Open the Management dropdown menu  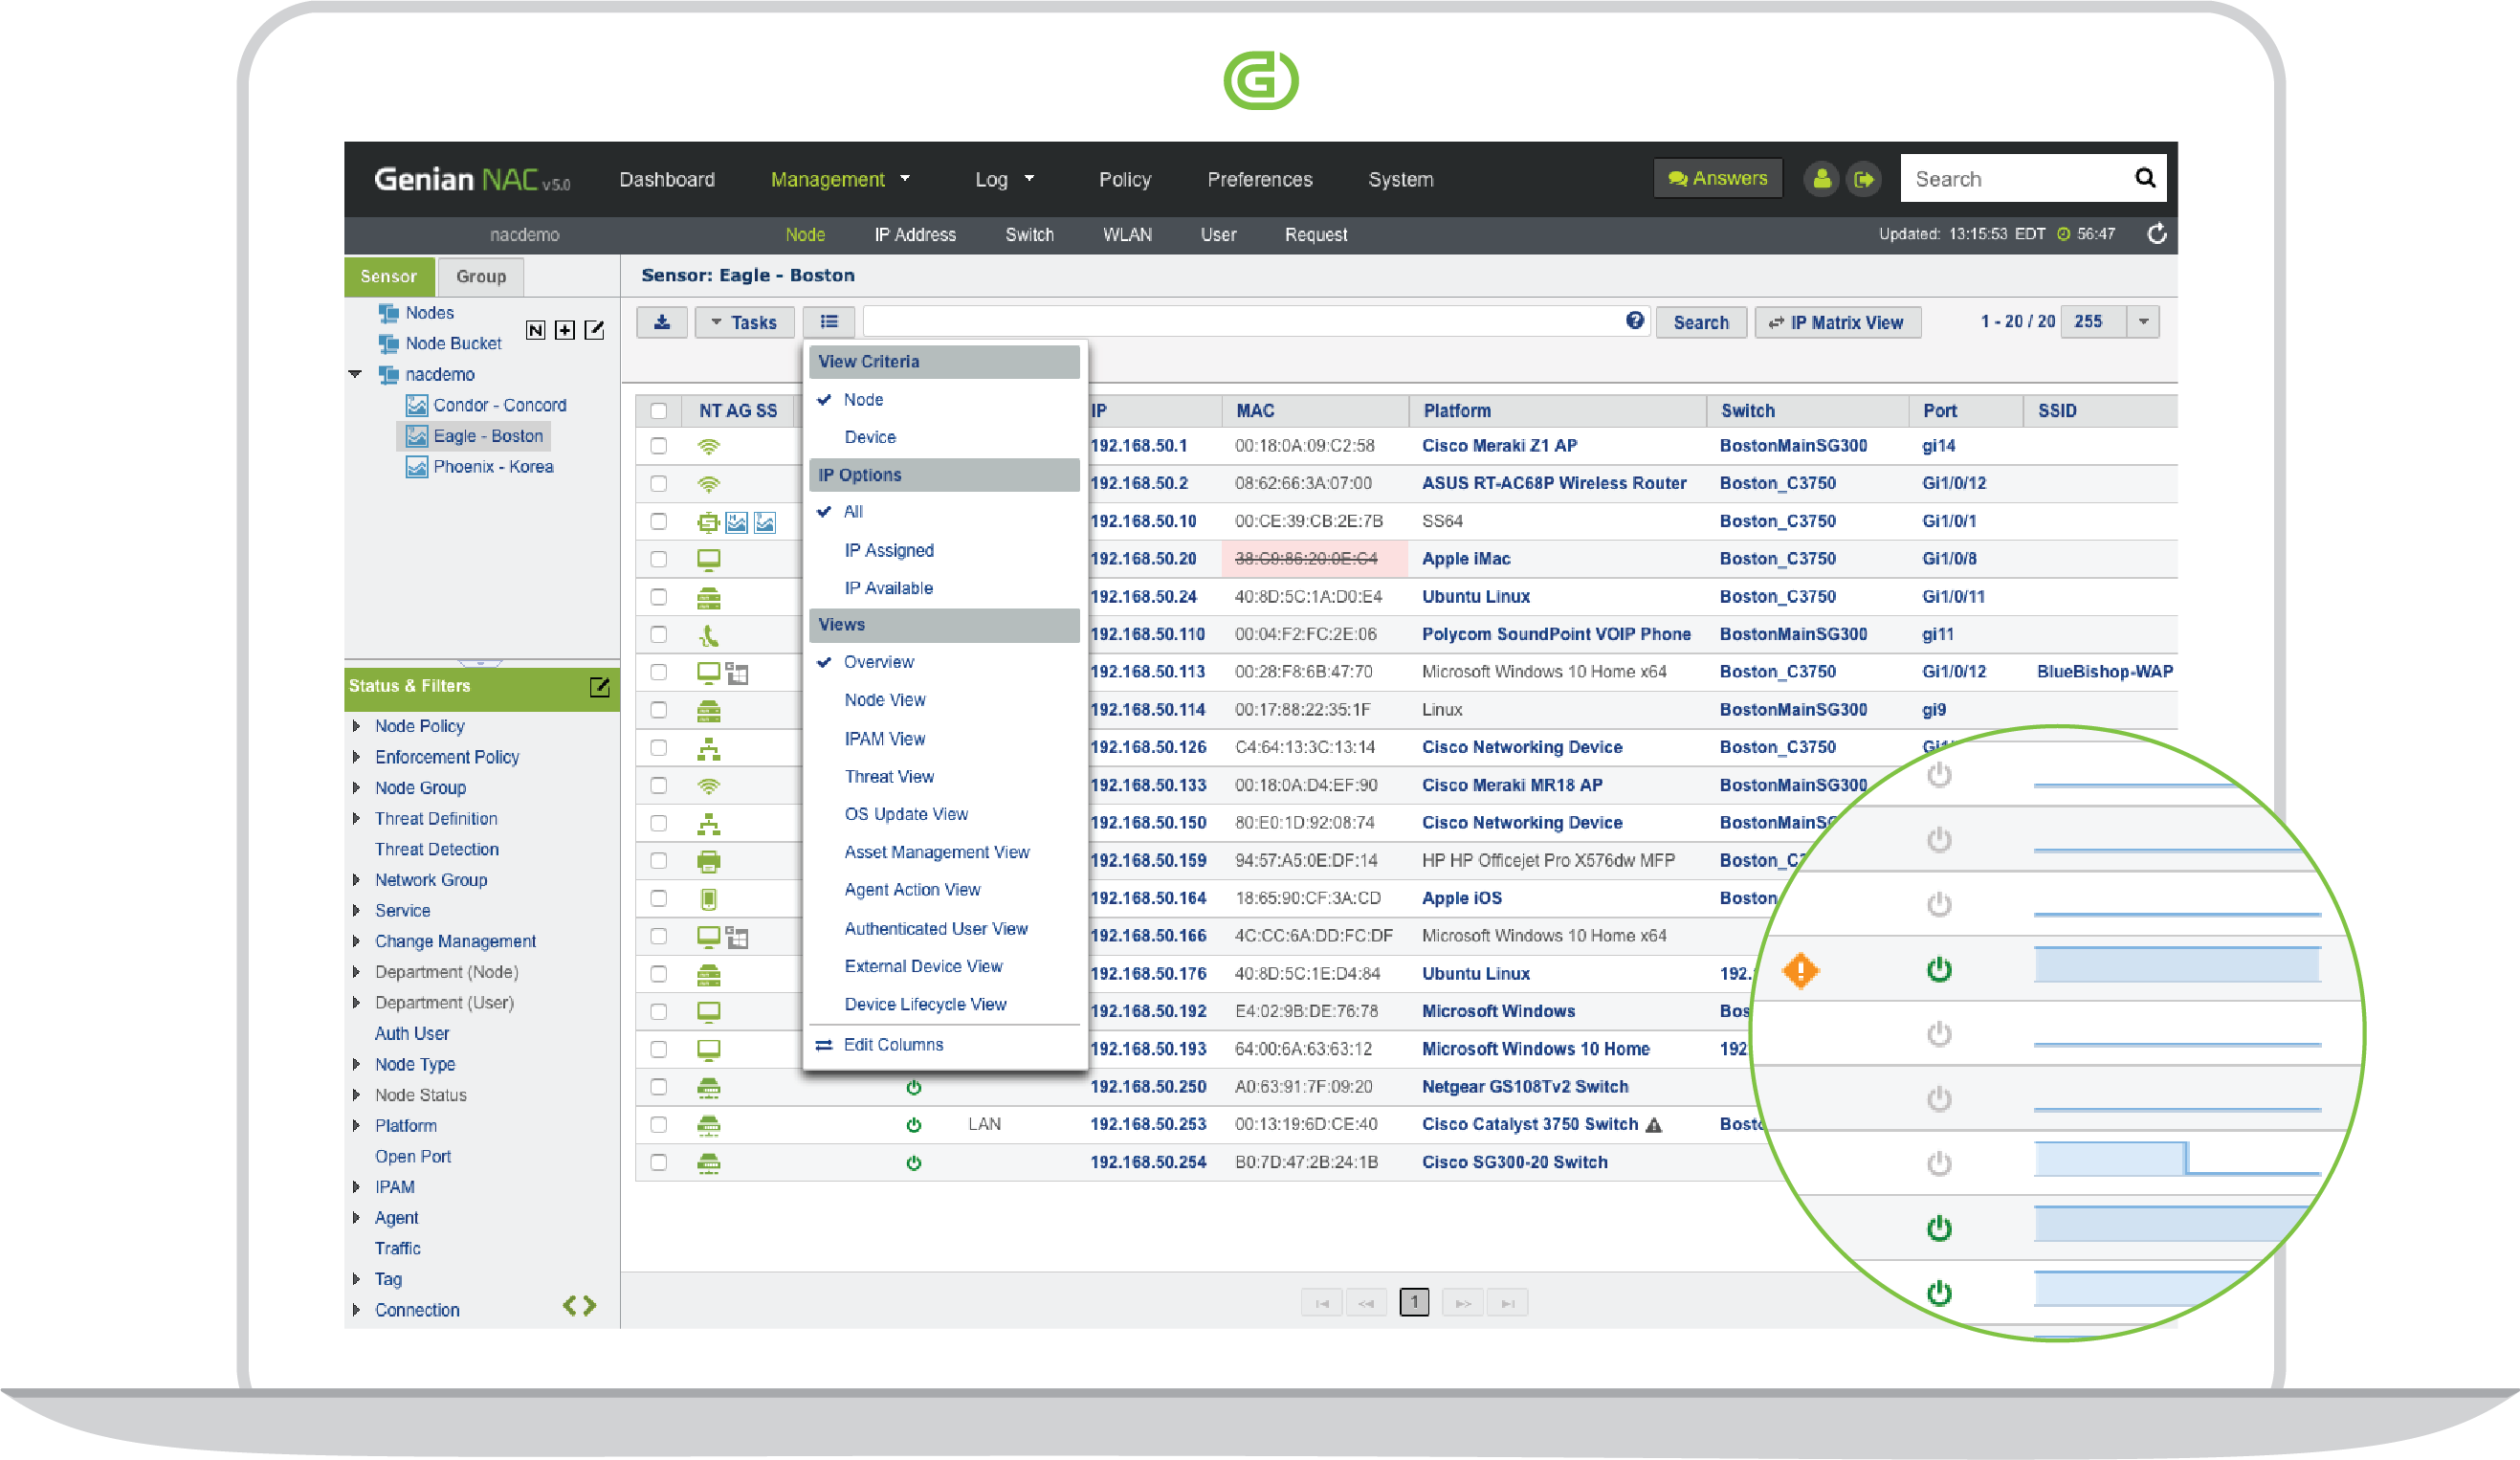(840, 180)
